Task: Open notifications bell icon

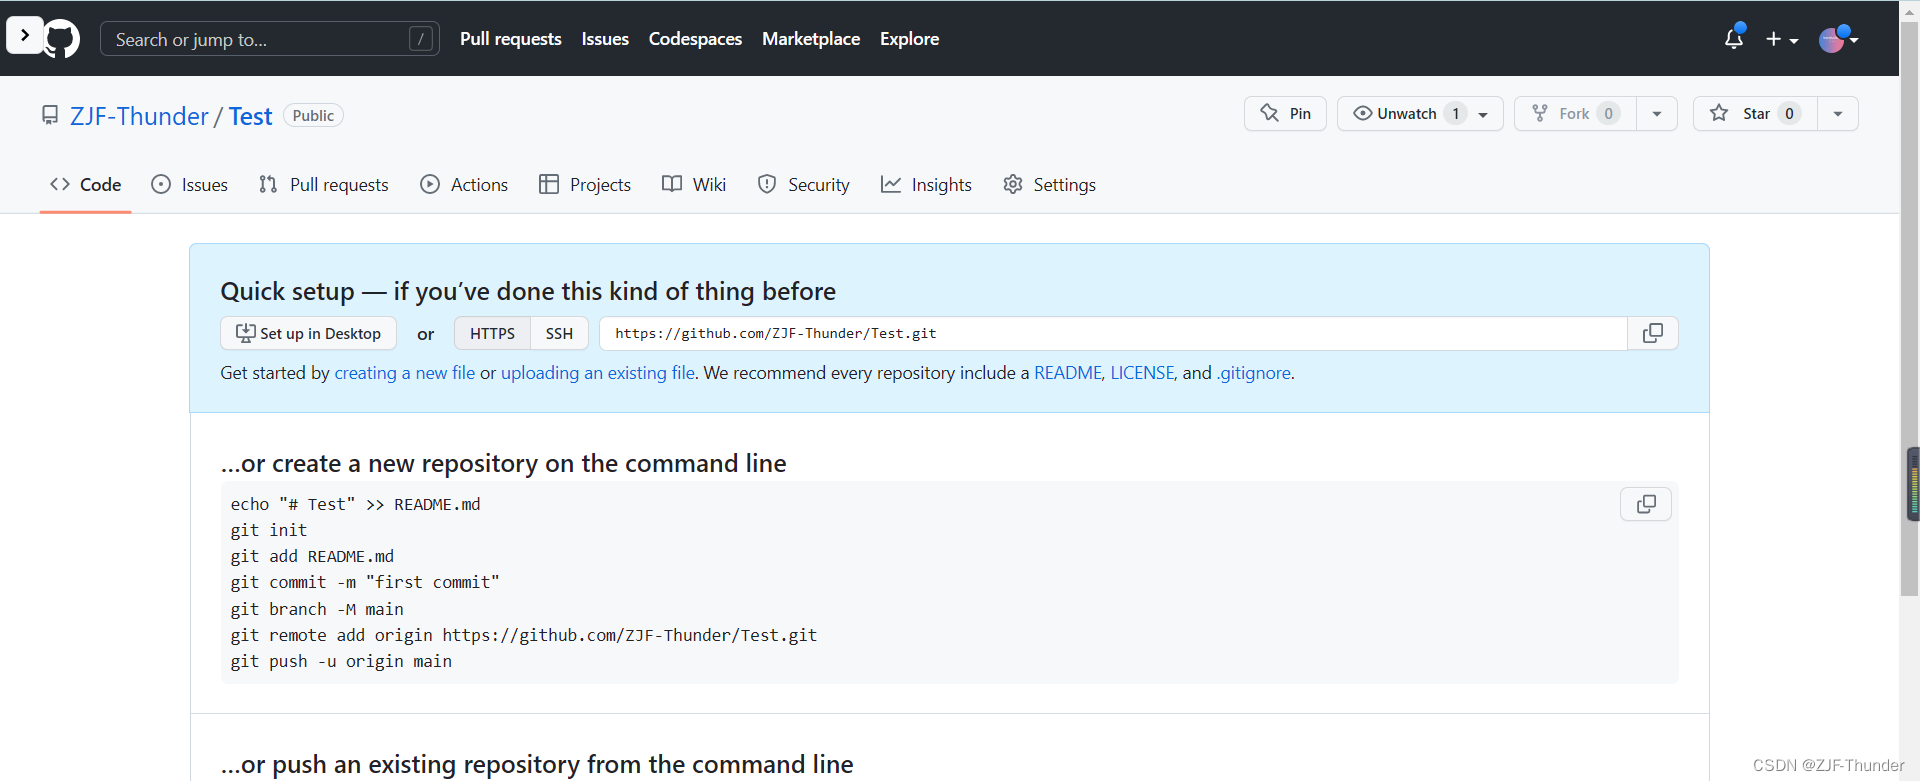Action: click(1734, 38)
